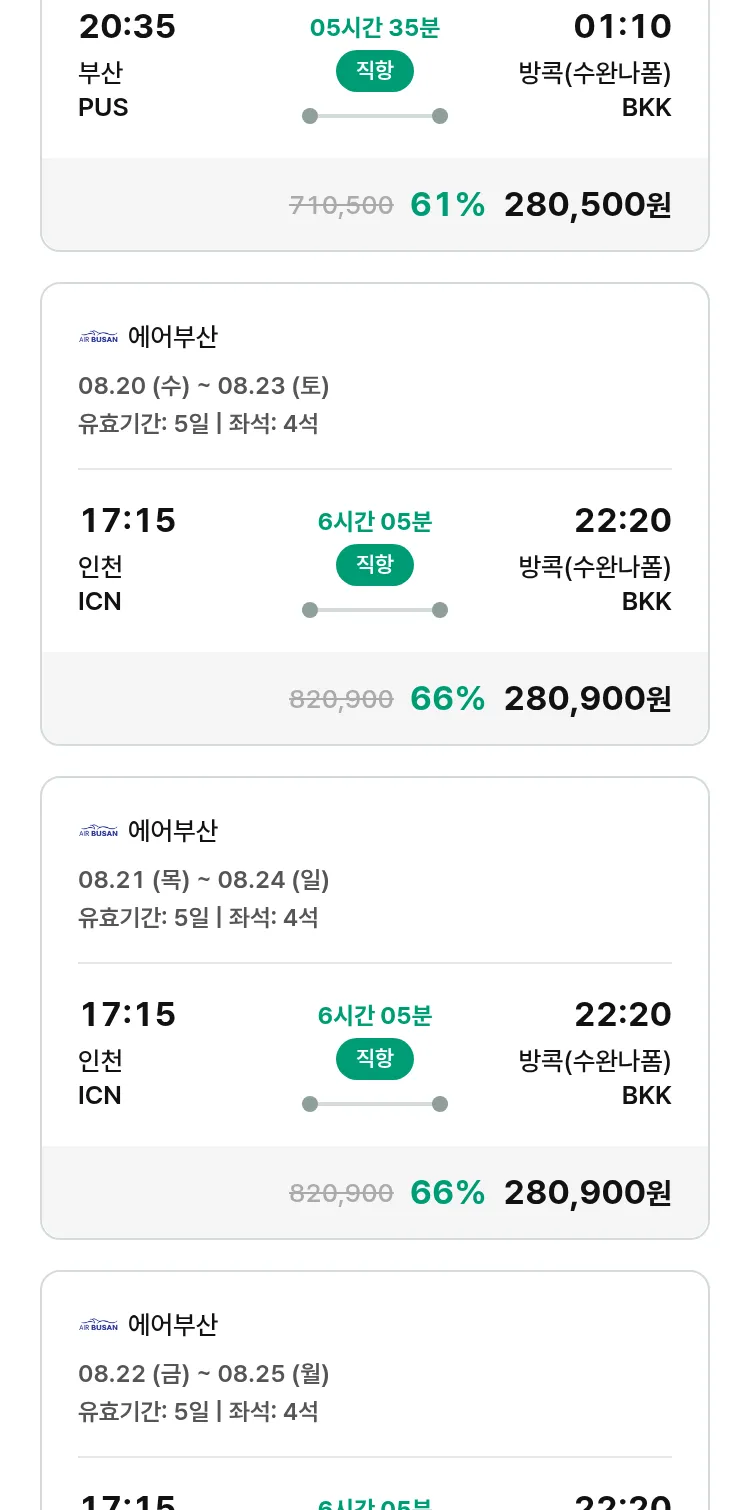This screenshot has width=750, height=1510.
Task: Click Air Busan logo on 08.21 flight card
Action: (x=98, y=831)
